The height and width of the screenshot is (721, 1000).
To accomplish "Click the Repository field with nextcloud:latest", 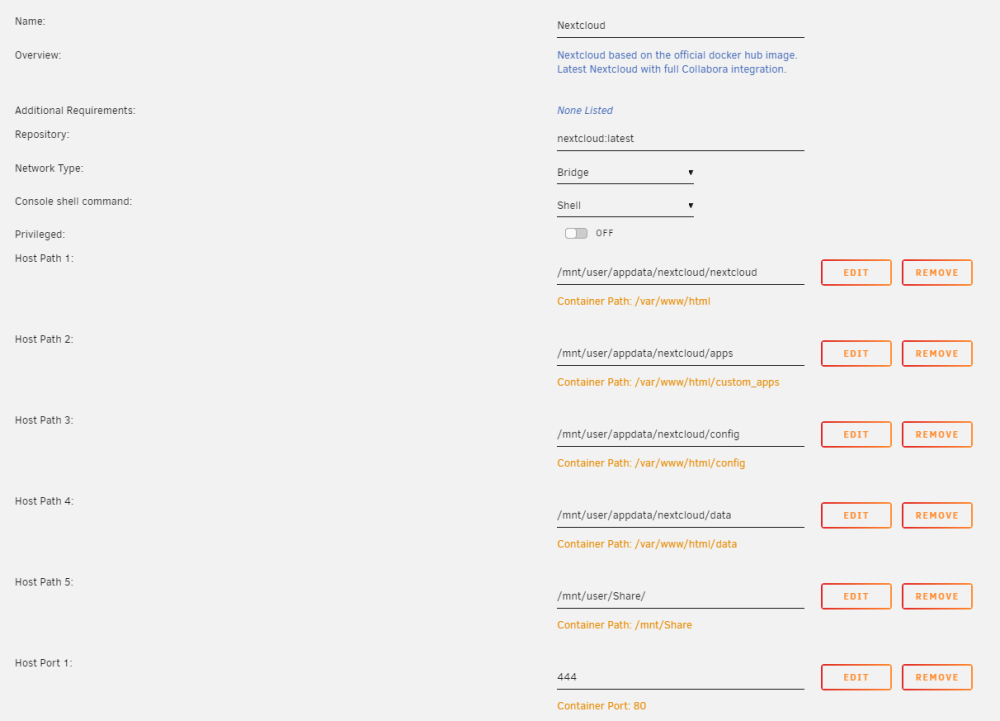I will click(x=680, y=139).
